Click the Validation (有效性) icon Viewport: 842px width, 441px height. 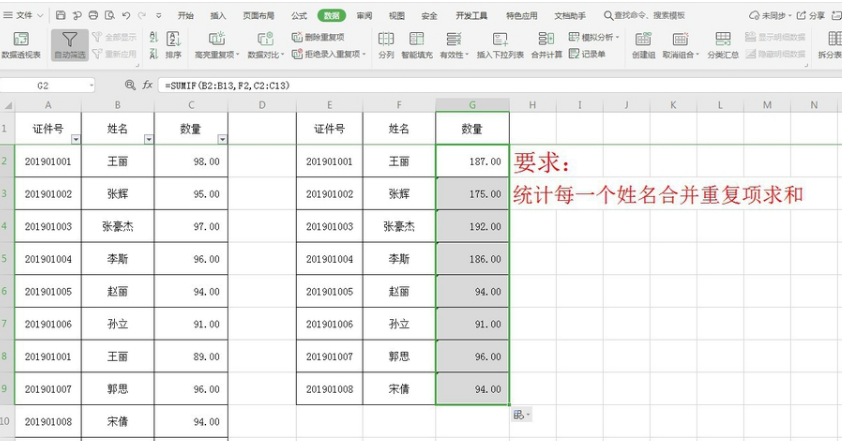[x=454, y=39]
